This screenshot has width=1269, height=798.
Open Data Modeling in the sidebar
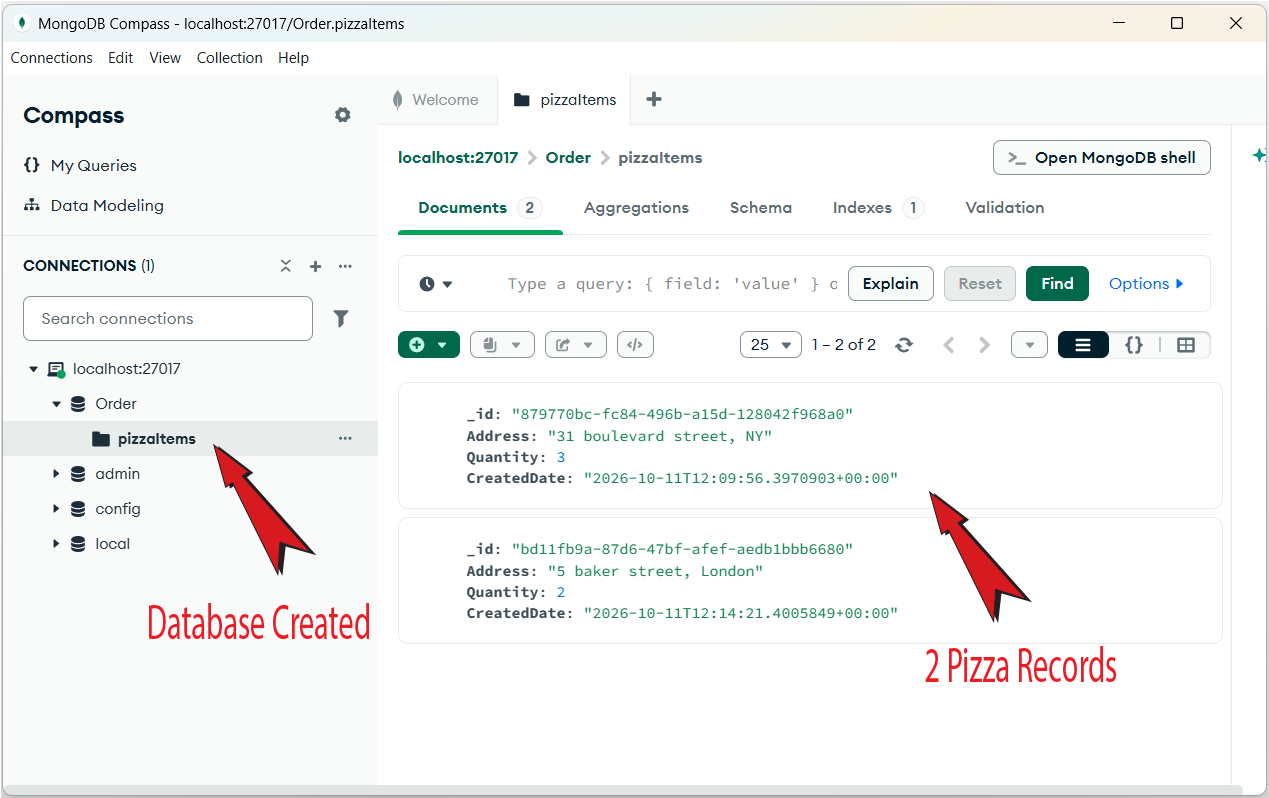point(93,205)
